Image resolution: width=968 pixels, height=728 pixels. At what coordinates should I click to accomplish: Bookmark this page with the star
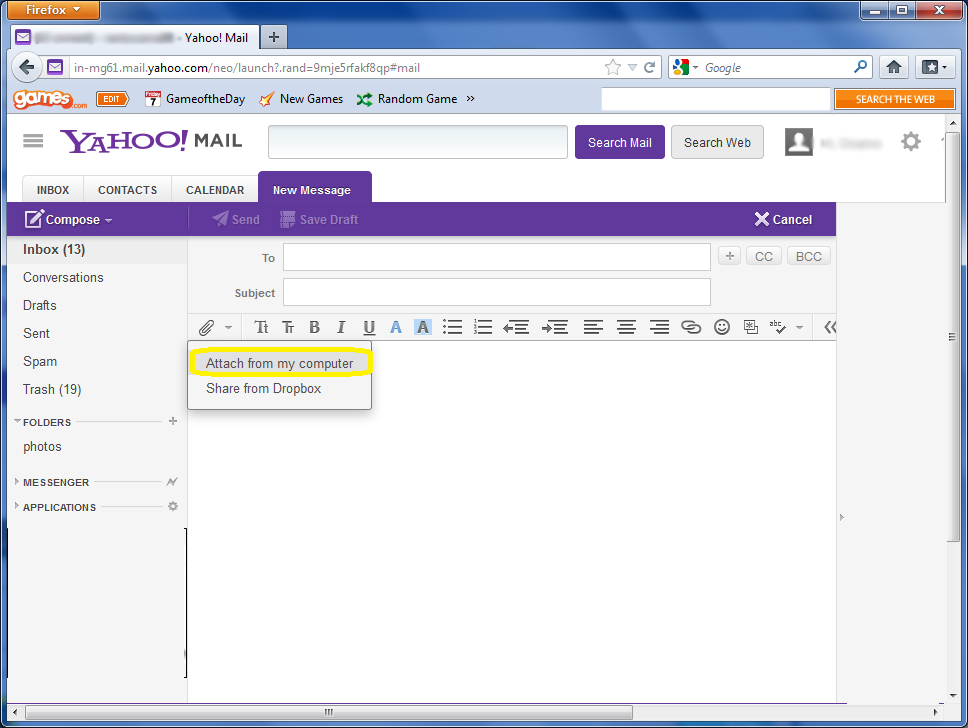(x=612, y=67)
